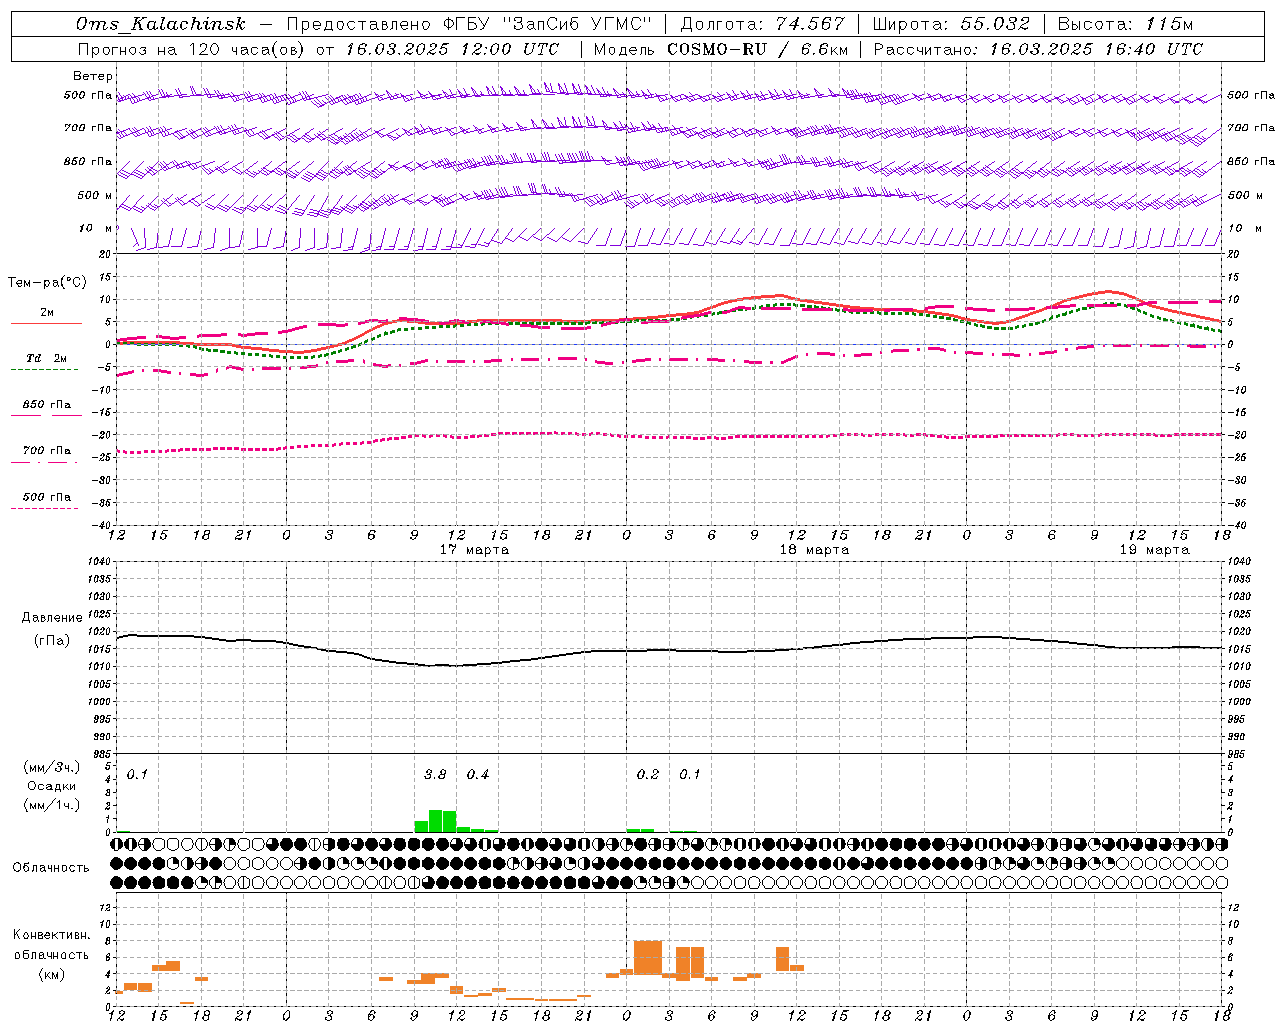Viewport: 1280px width, 1024px height.
Task: Click the Осадки panel label
Action: [52, 786]
